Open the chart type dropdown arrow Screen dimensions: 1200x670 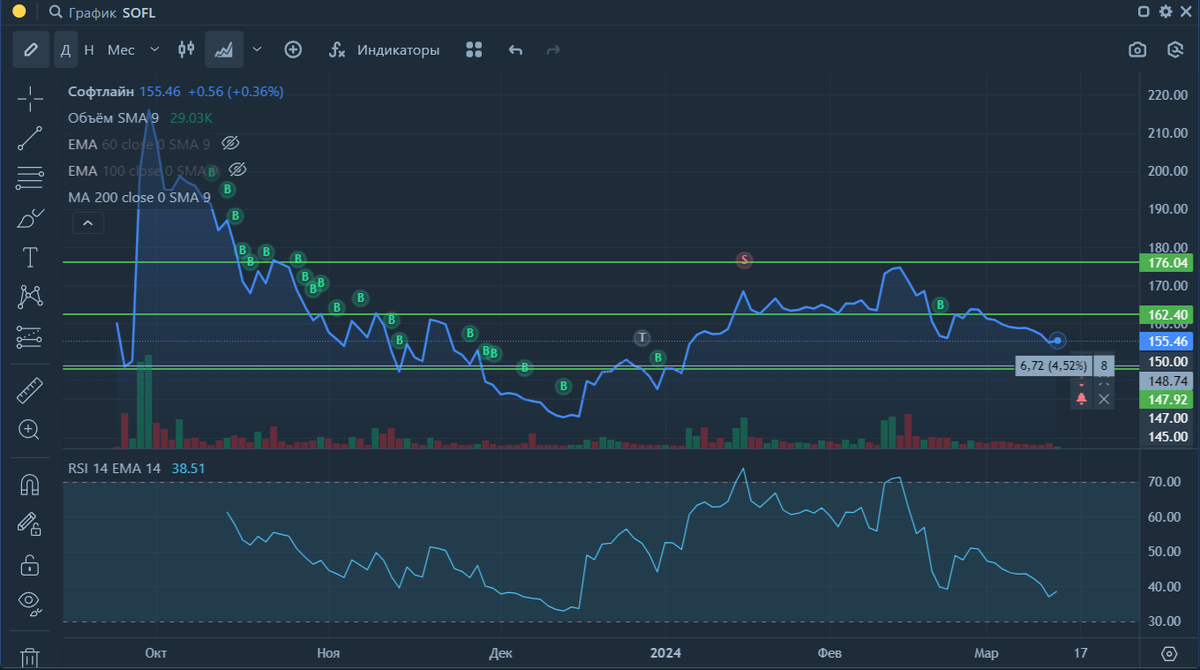pos(257,49)
